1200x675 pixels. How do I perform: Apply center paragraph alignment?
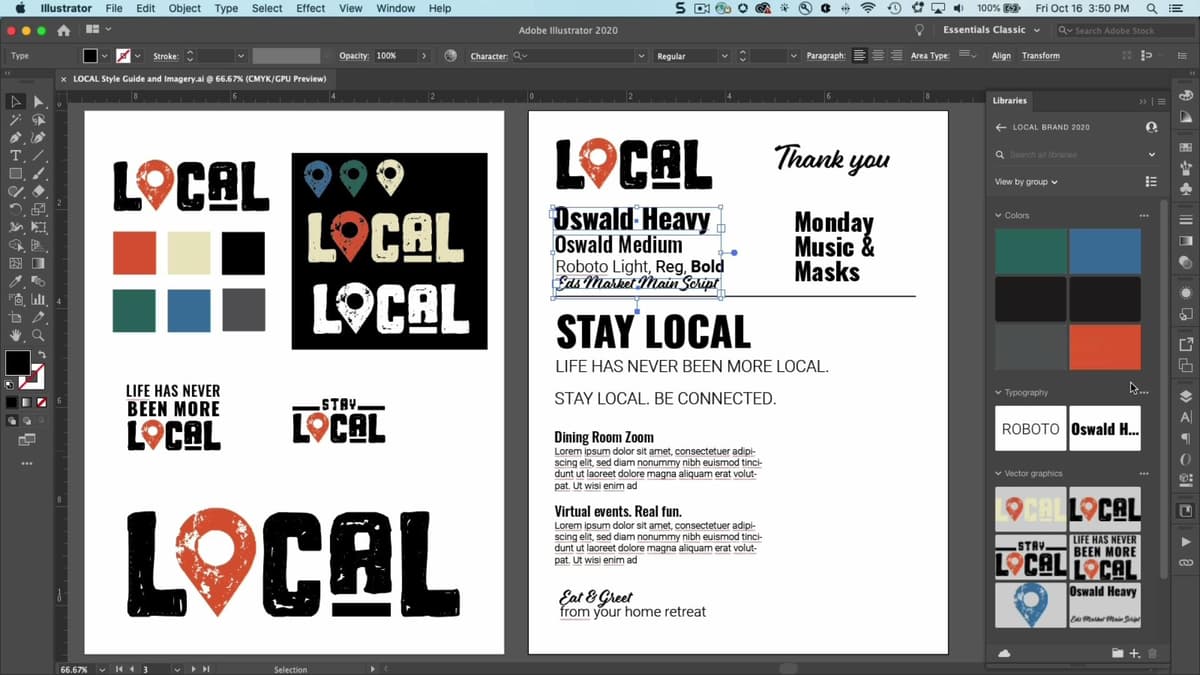click(x=876, y=56)
